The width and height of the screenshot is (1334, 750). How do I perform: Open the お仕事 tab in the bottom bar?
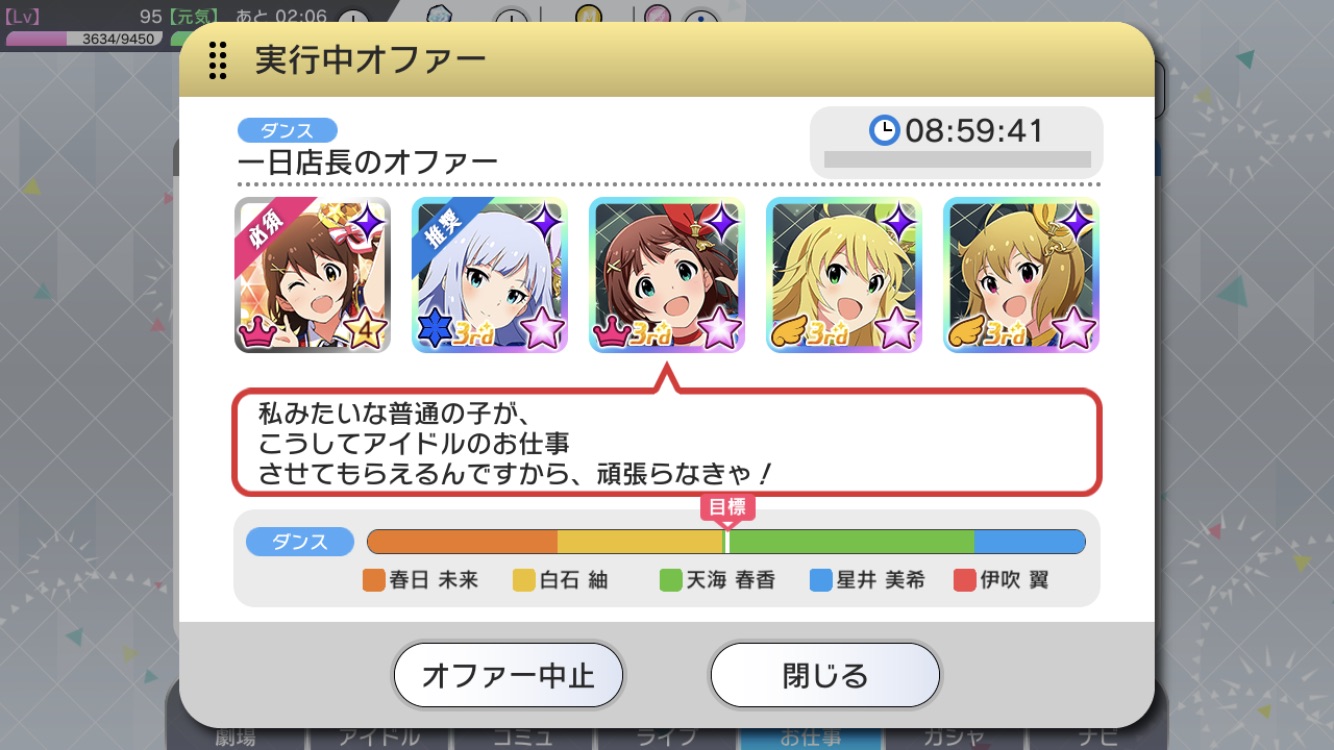811,737
